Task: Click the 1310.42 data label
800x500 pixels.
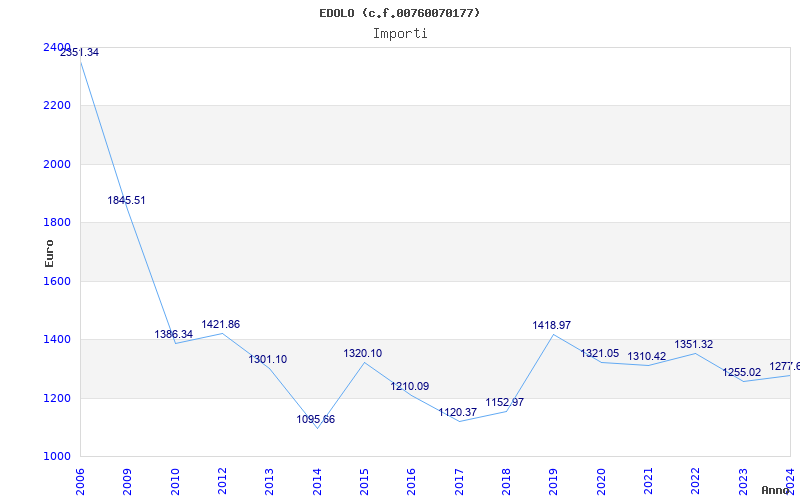Action: click(x=647, y=357)
